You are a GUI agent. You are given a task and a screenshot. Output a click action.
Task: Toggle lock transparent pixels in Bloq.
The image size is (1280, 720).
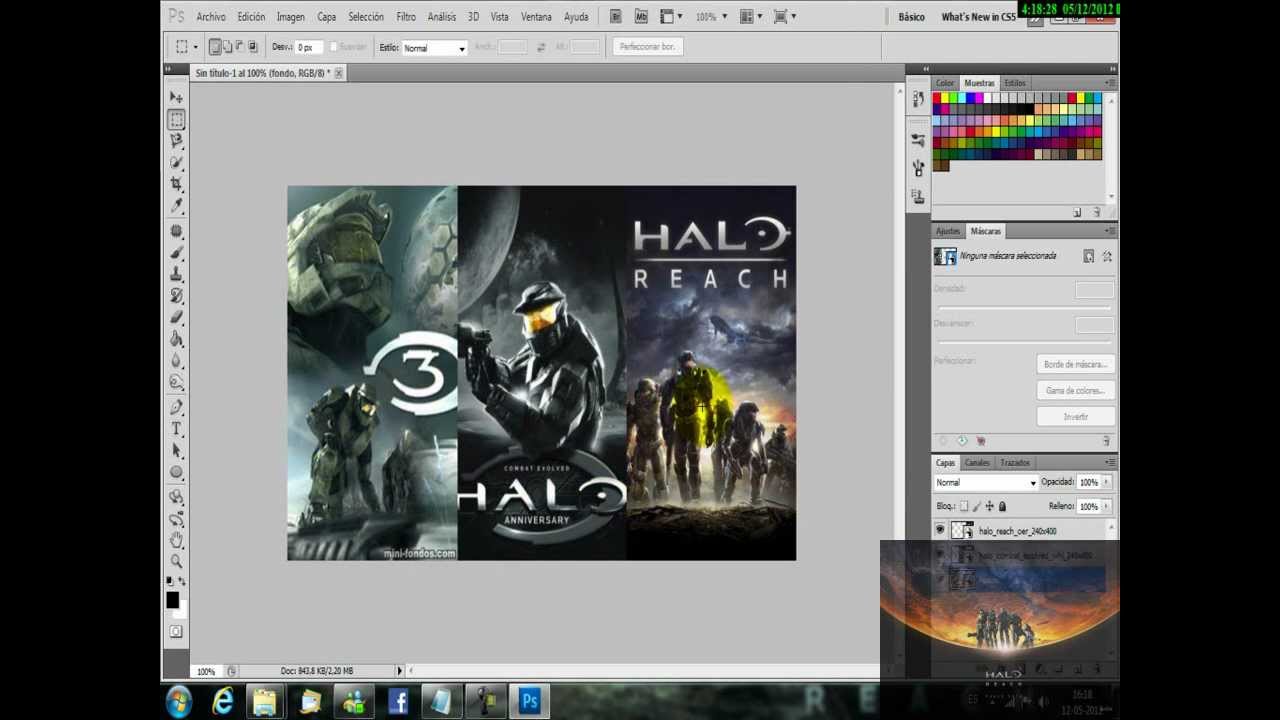pos(964,507)
